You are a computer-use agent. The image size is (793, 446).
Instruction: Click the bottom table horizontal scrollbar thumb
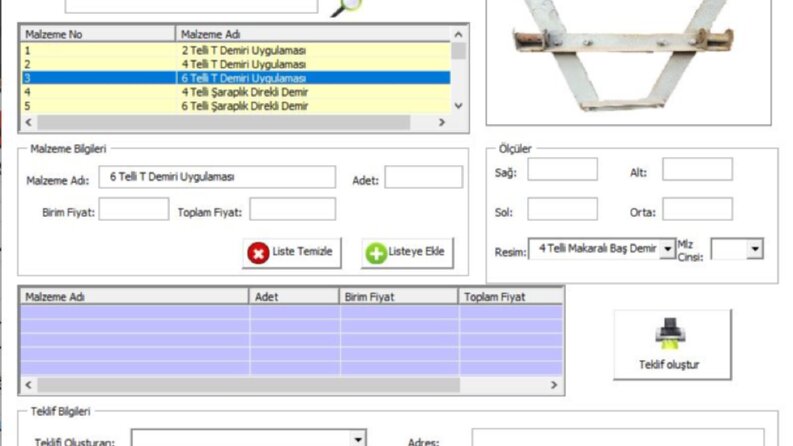[x=248, y=385]
